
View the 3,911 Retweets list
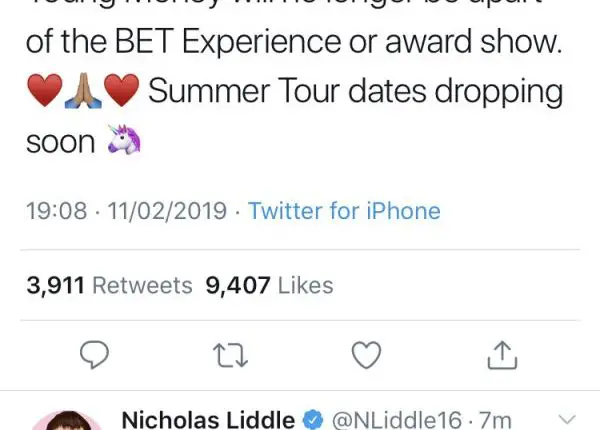109,286
